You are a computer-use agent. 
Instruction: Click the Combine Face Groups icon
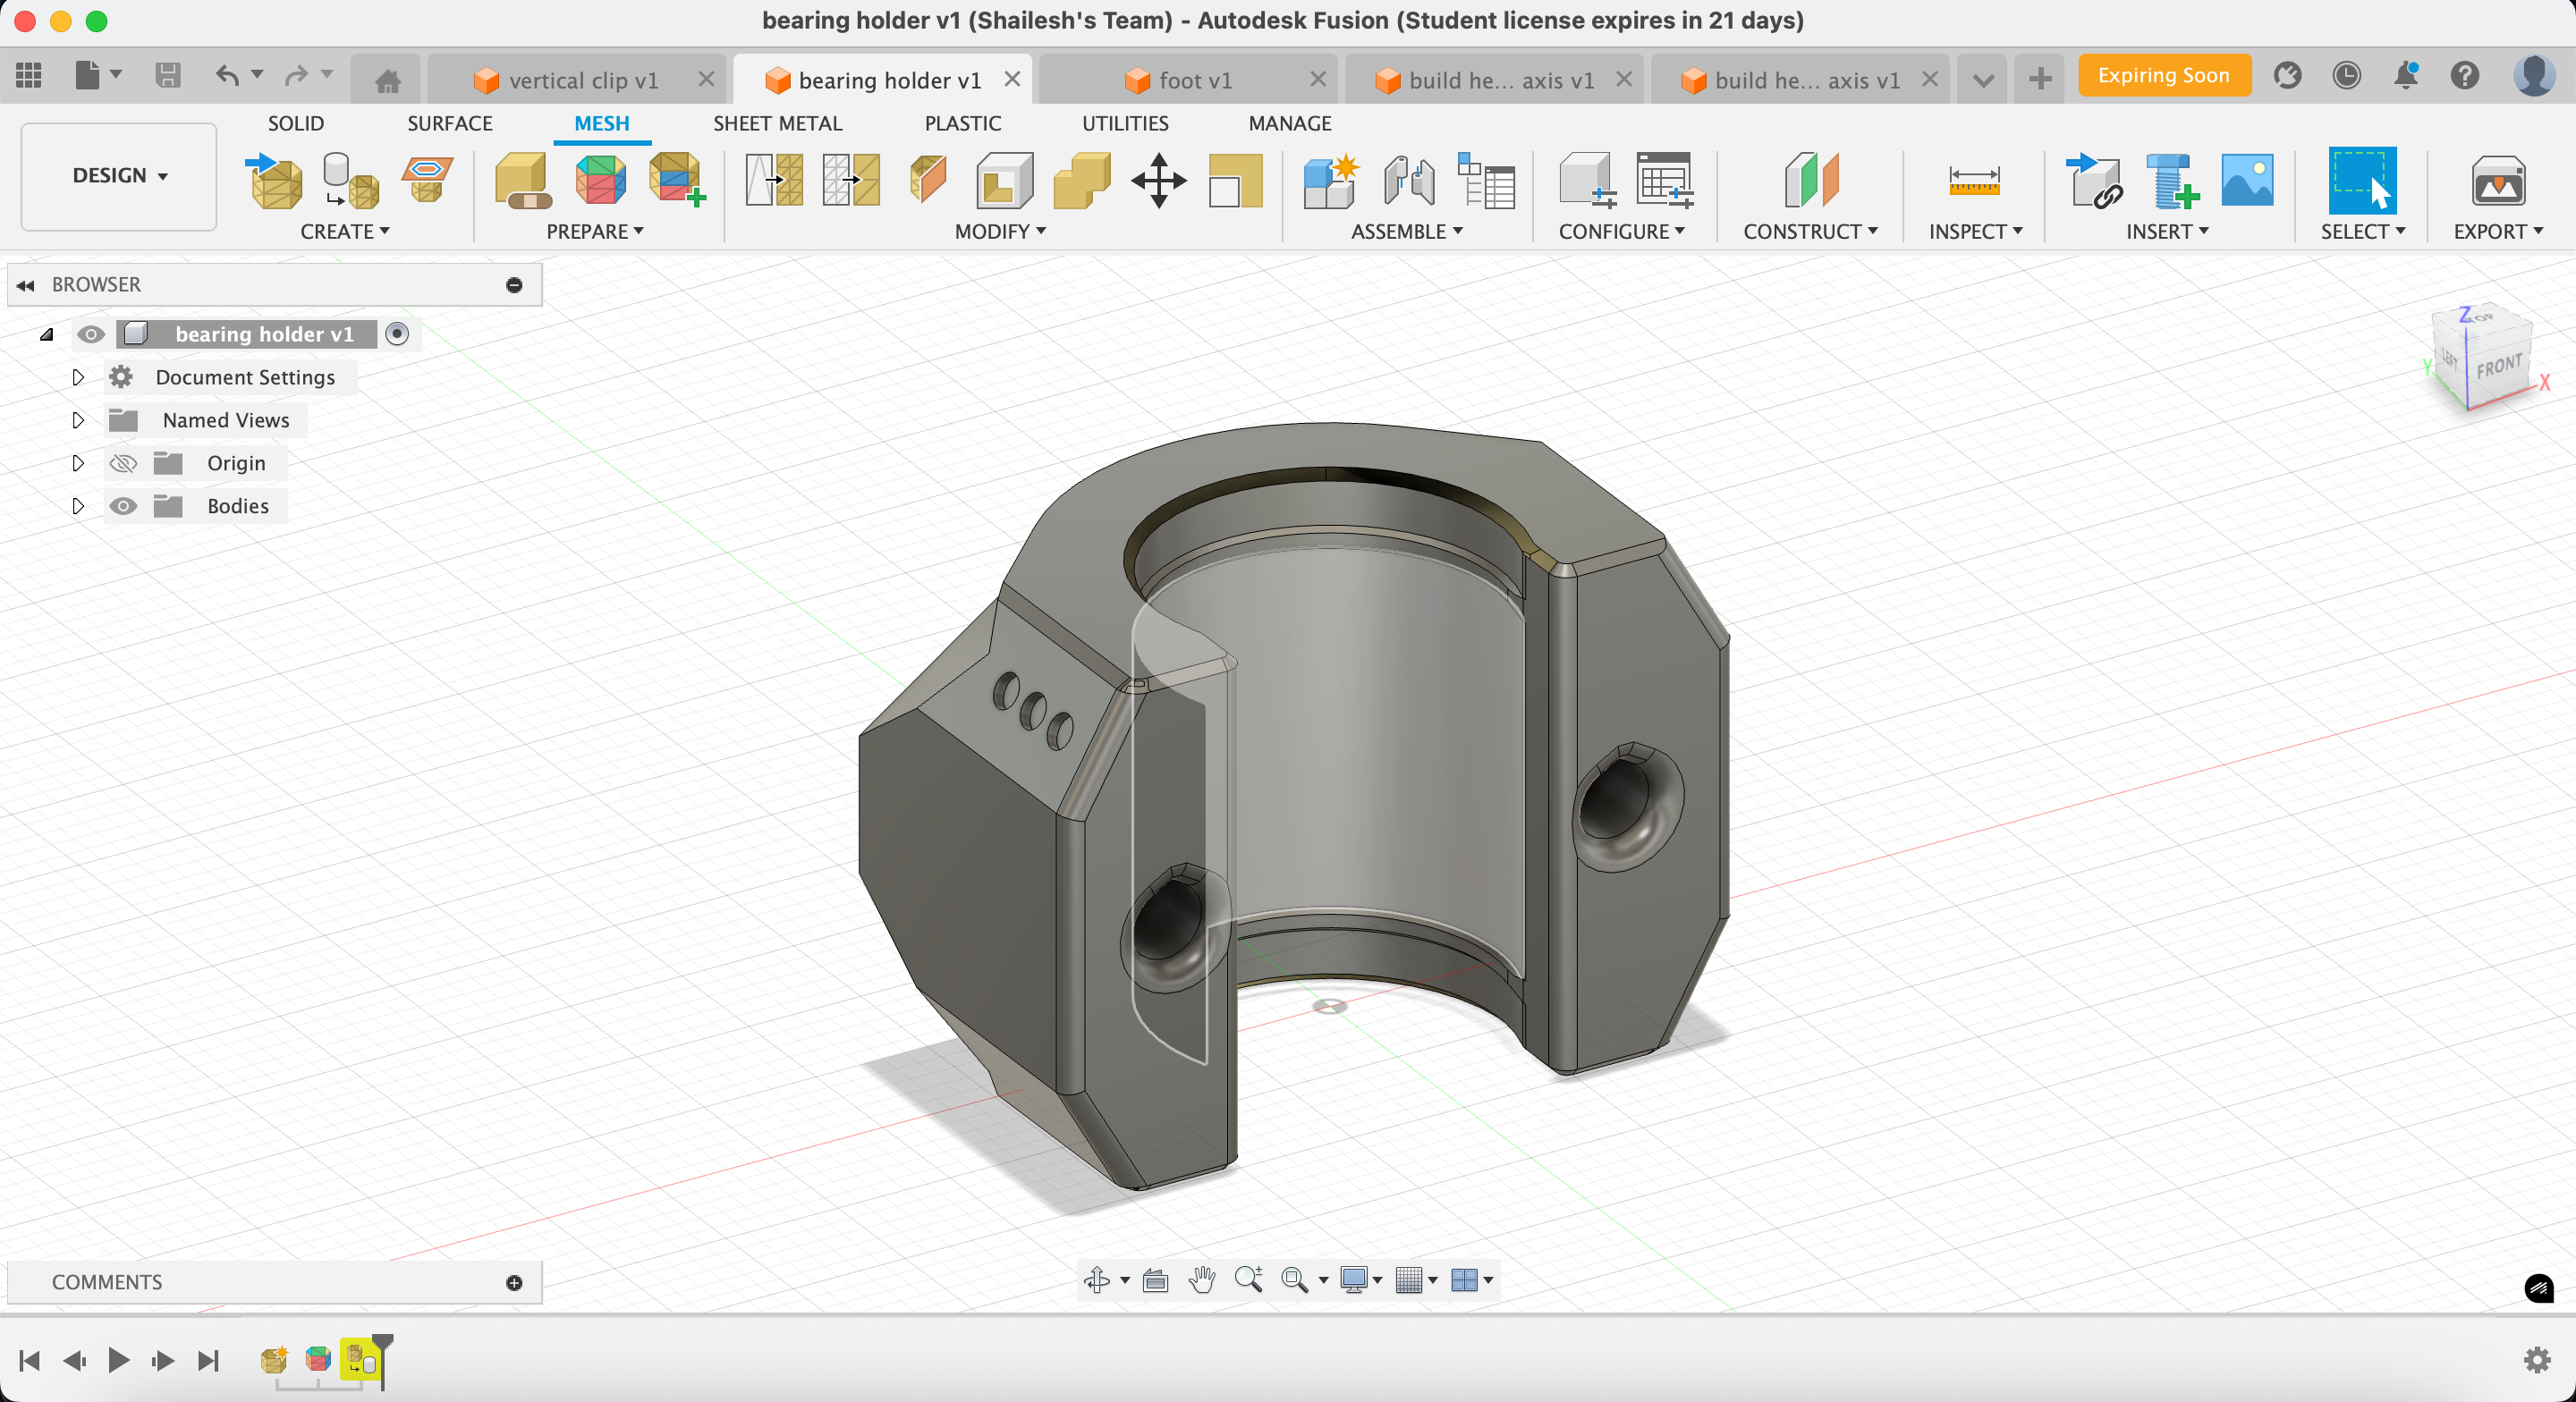[678, 181]
